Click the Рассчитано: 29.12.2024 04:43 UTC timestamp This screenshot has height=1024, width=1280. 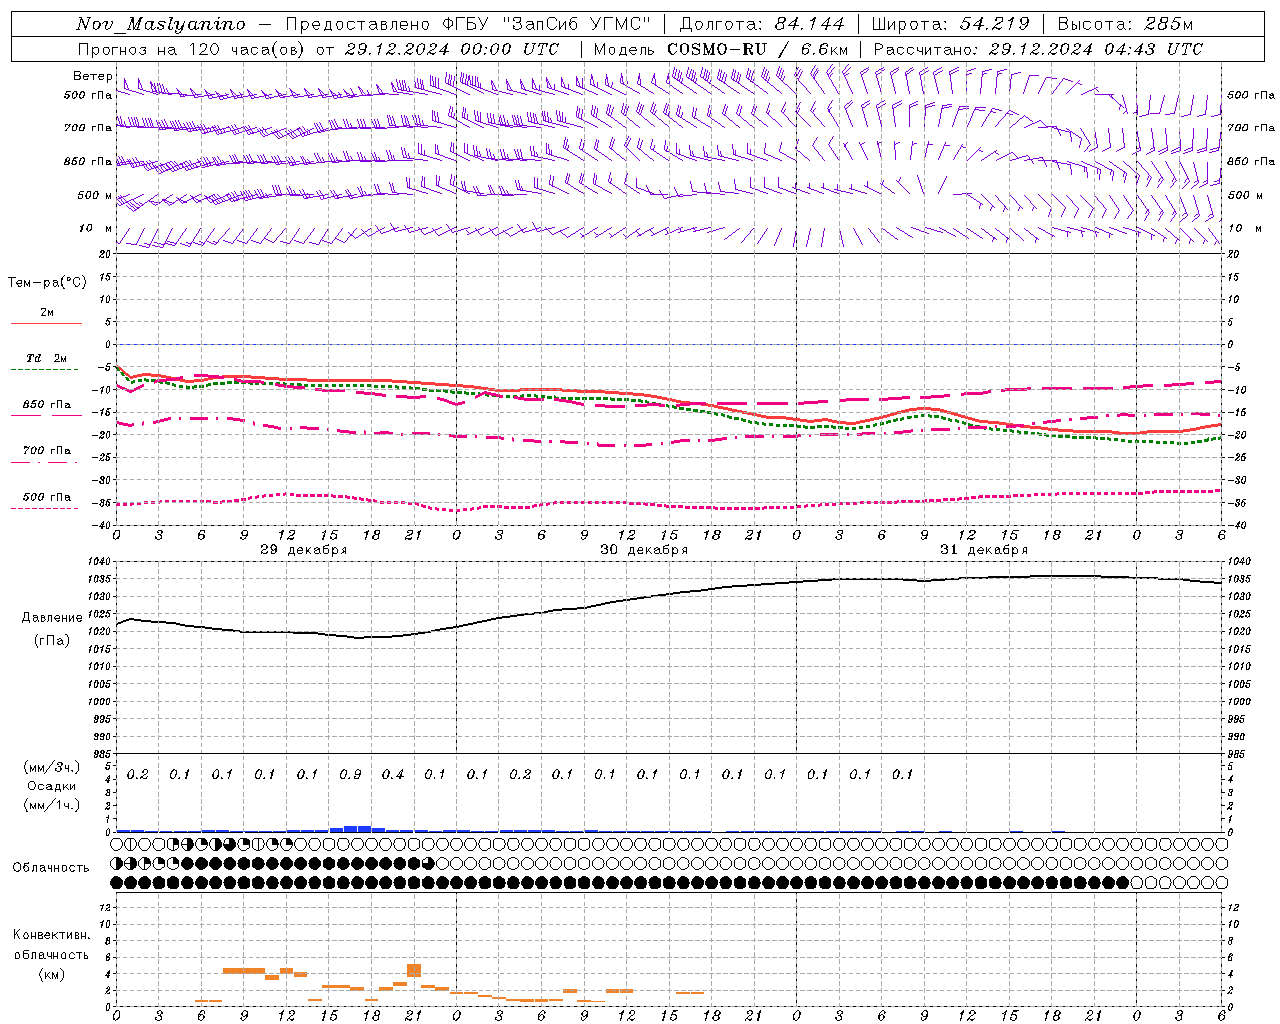(1038, 49)
